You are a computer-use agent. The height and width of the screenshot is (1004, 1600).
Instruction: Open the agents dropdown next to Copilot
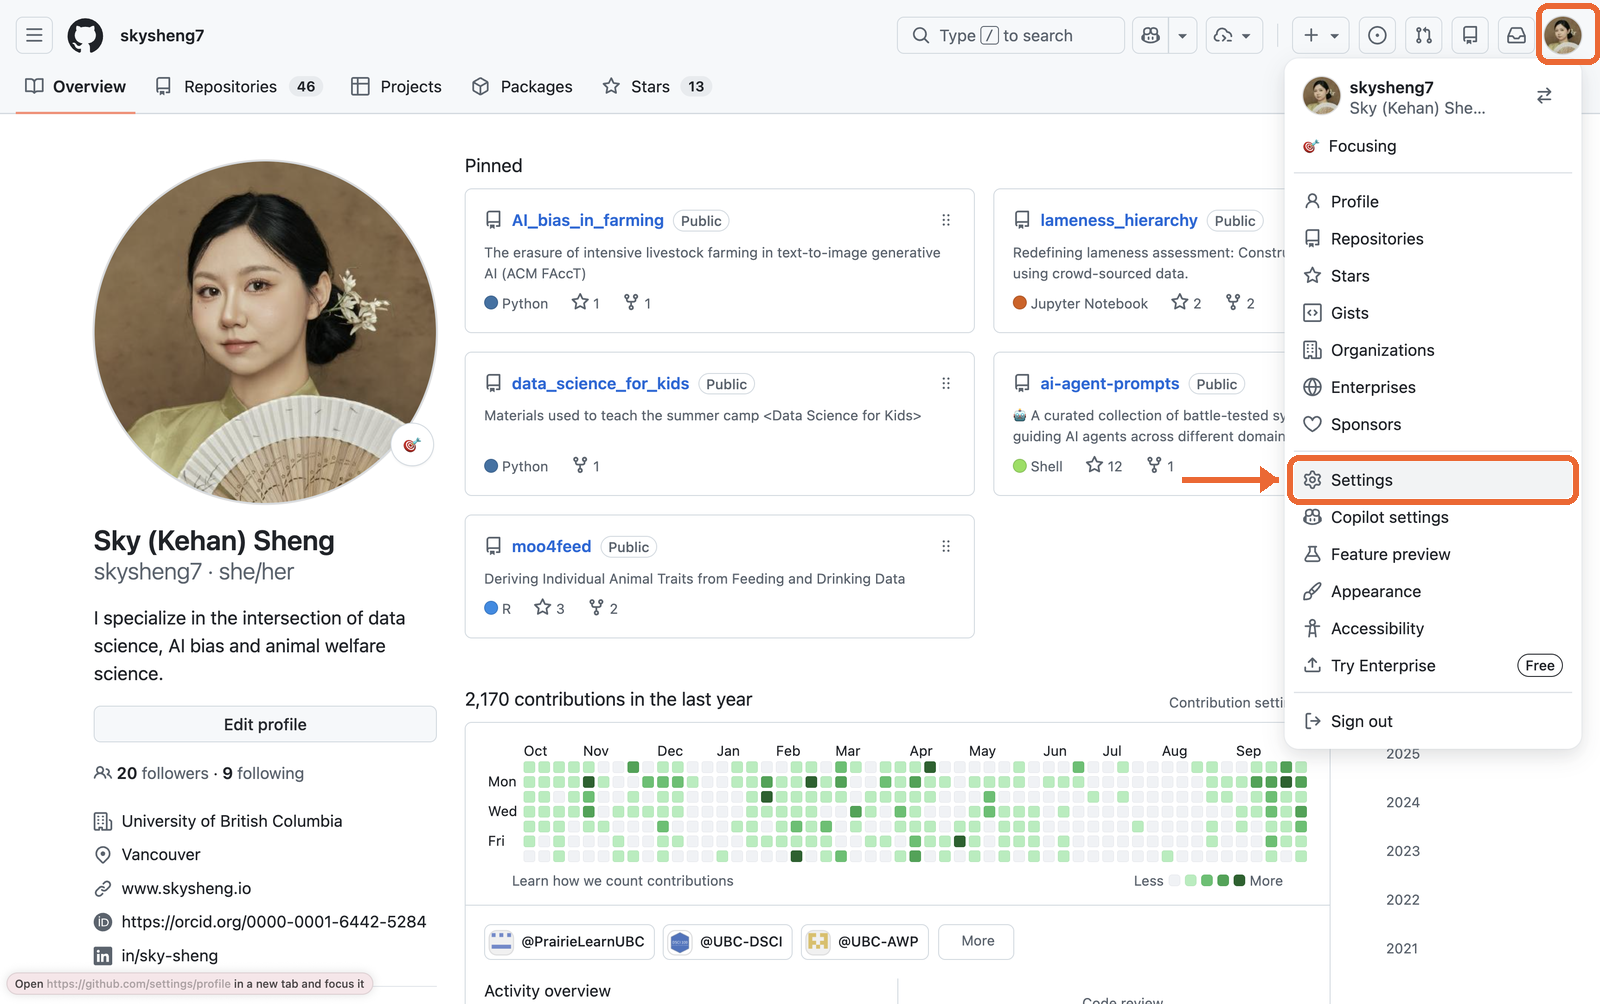coord(1234,36)
